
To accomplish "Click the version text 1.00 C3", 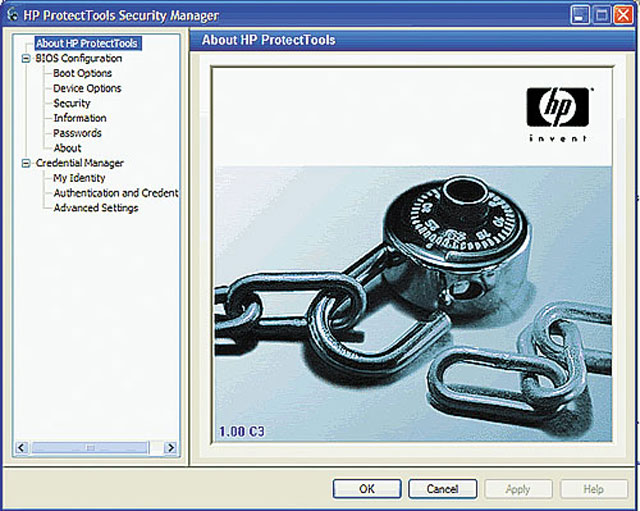I will pyautogui.click(x=242, y=431).
